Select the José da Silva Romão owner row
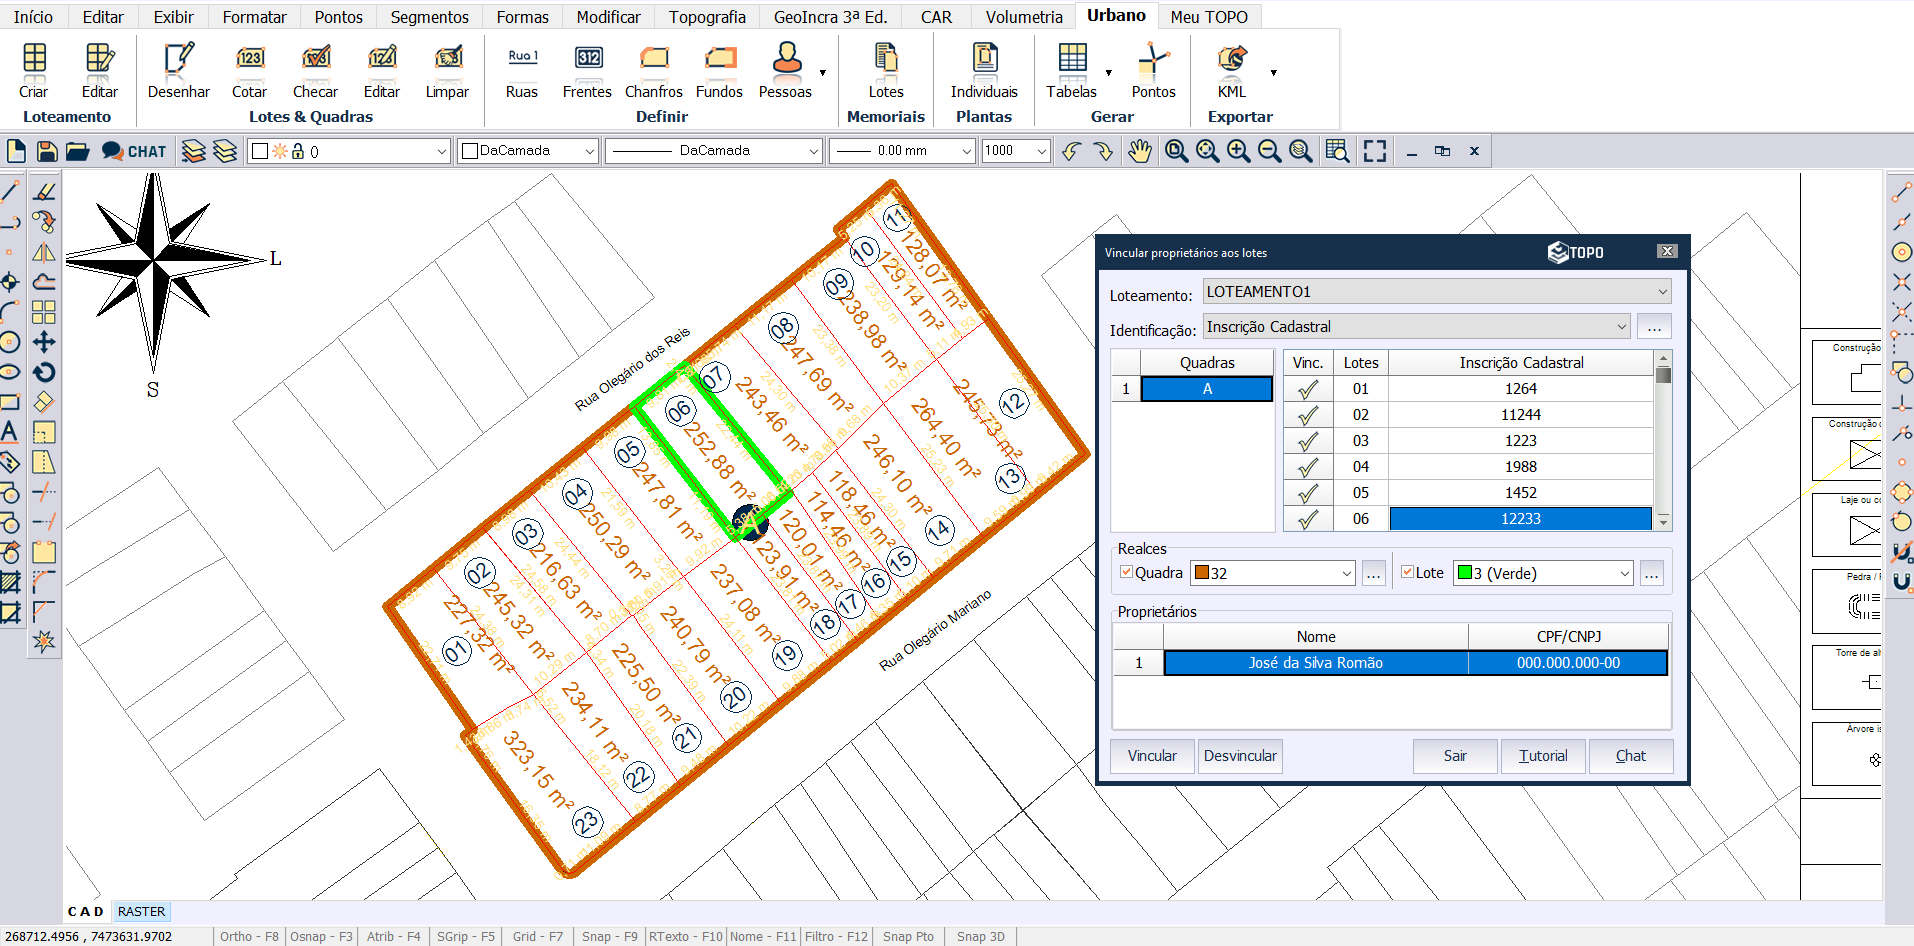 coord(1315,663)
